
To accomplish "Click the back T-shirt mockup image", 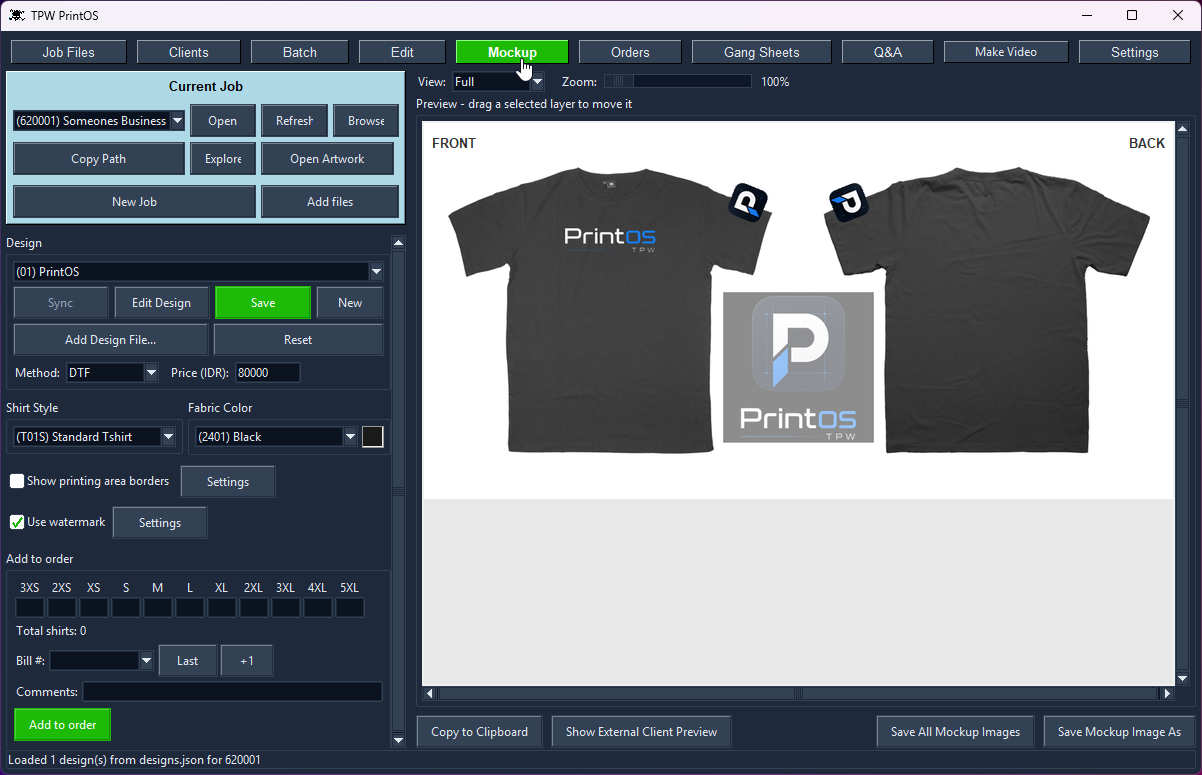I will 987,310.
